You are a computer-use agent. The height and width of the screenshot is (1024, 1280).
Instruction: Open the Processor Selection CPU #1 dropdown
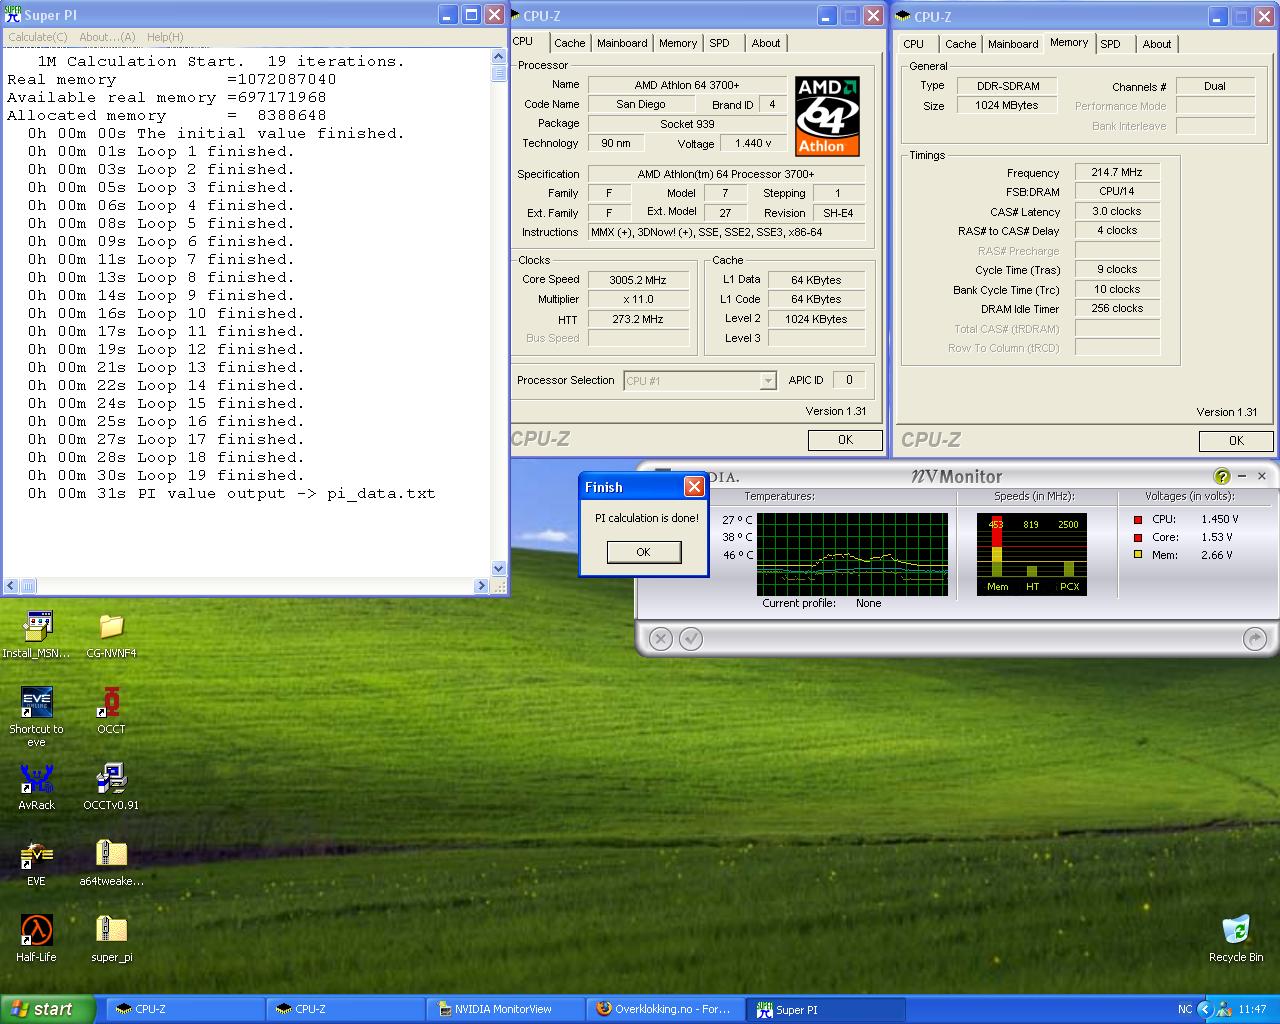[x=699, y=381]
